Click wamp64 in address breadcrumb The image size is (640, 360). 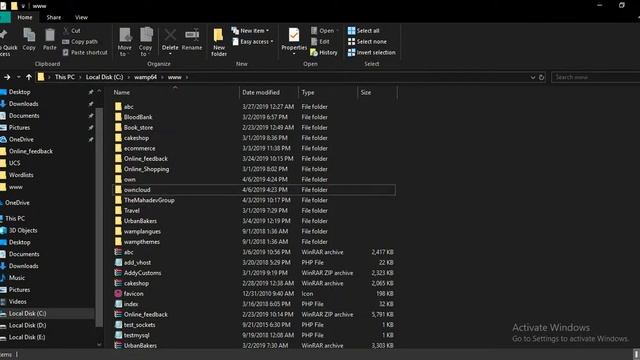pos(145,77)
